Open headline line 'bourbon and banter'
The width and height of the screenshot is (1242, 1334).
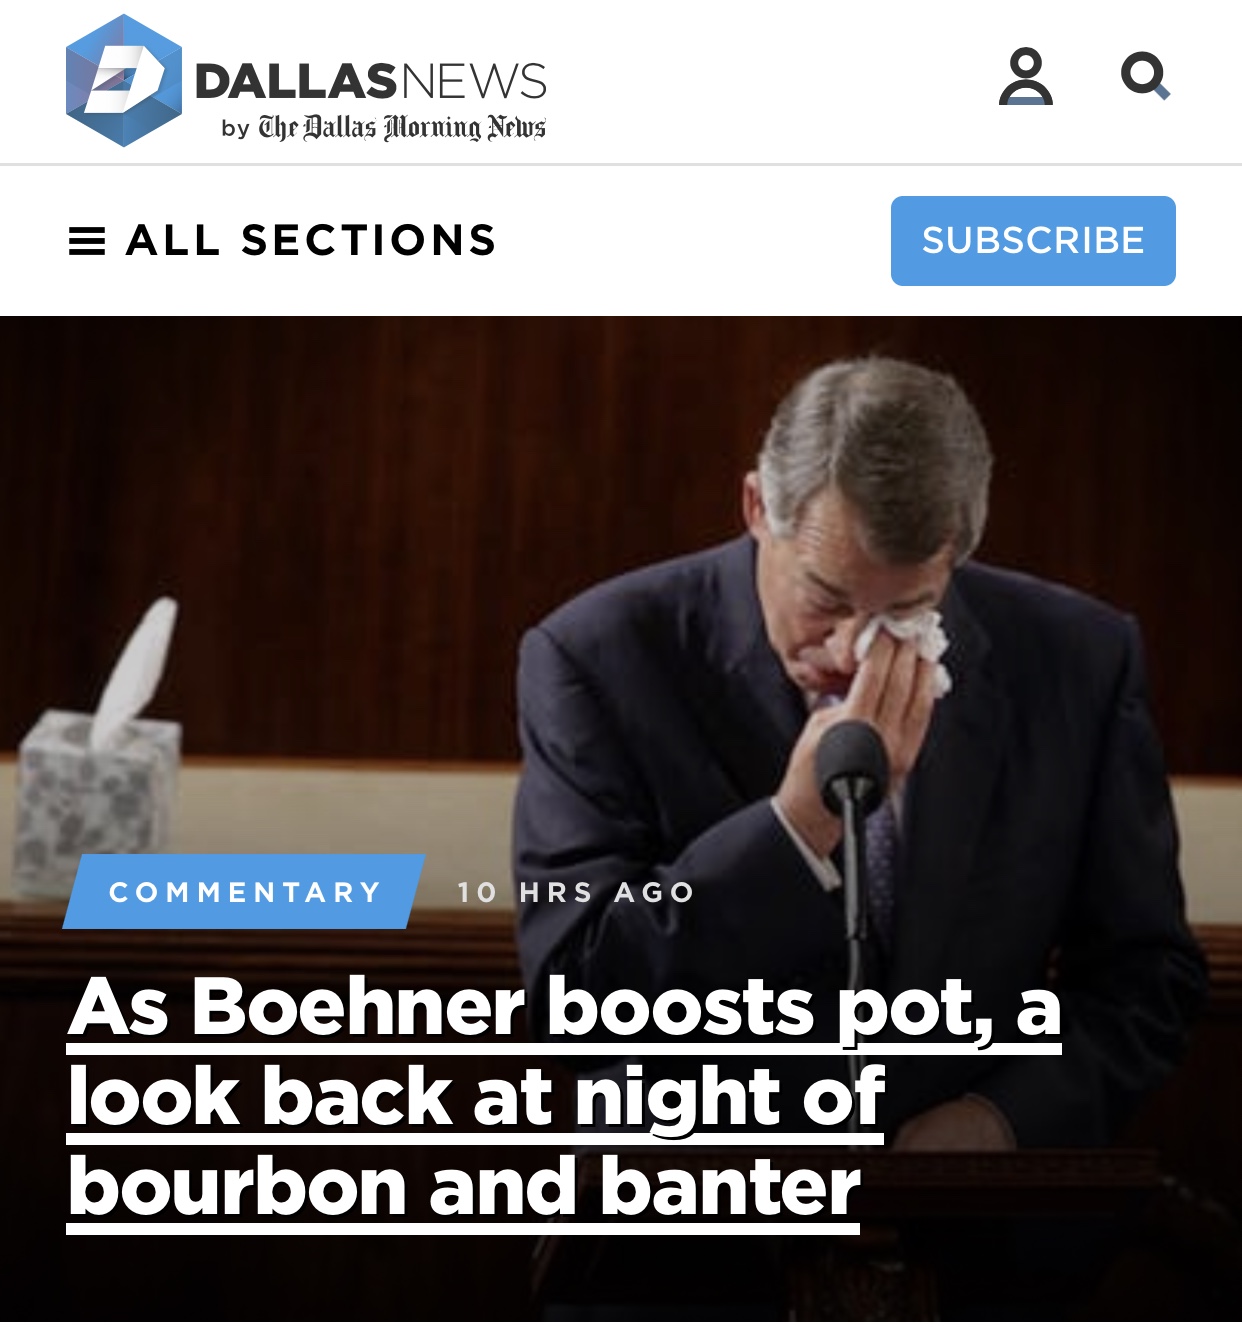[463, 1188]
